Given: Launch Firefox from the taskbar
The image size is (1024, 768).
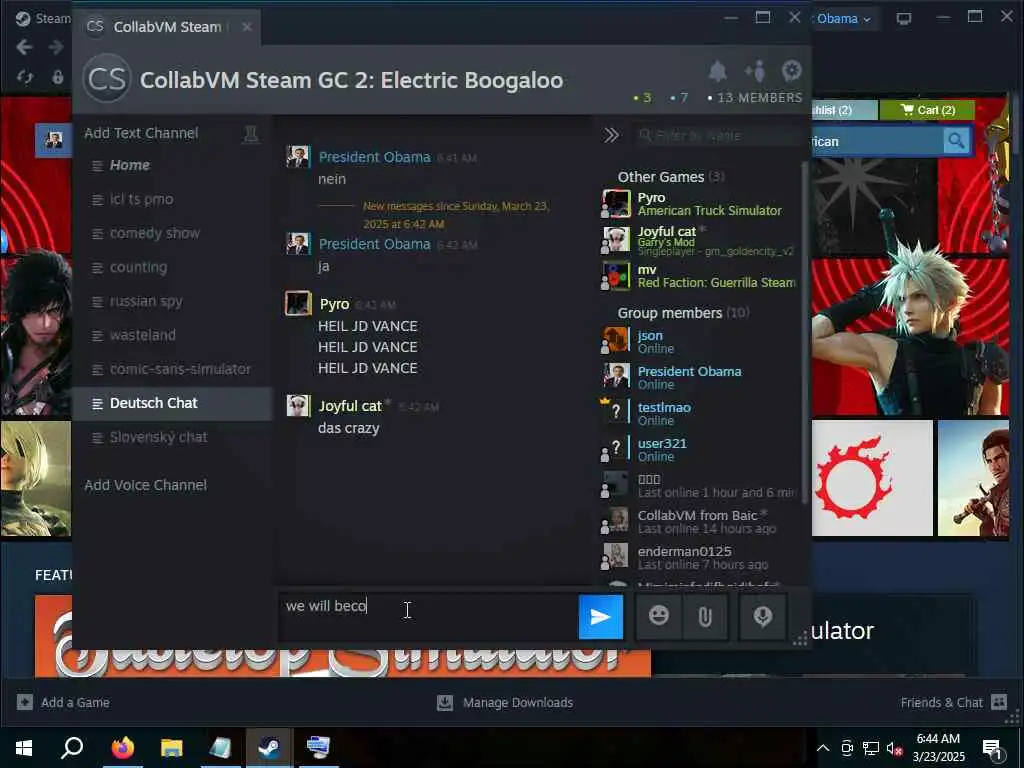Looking at the screenshot, I should coord(122,748).
